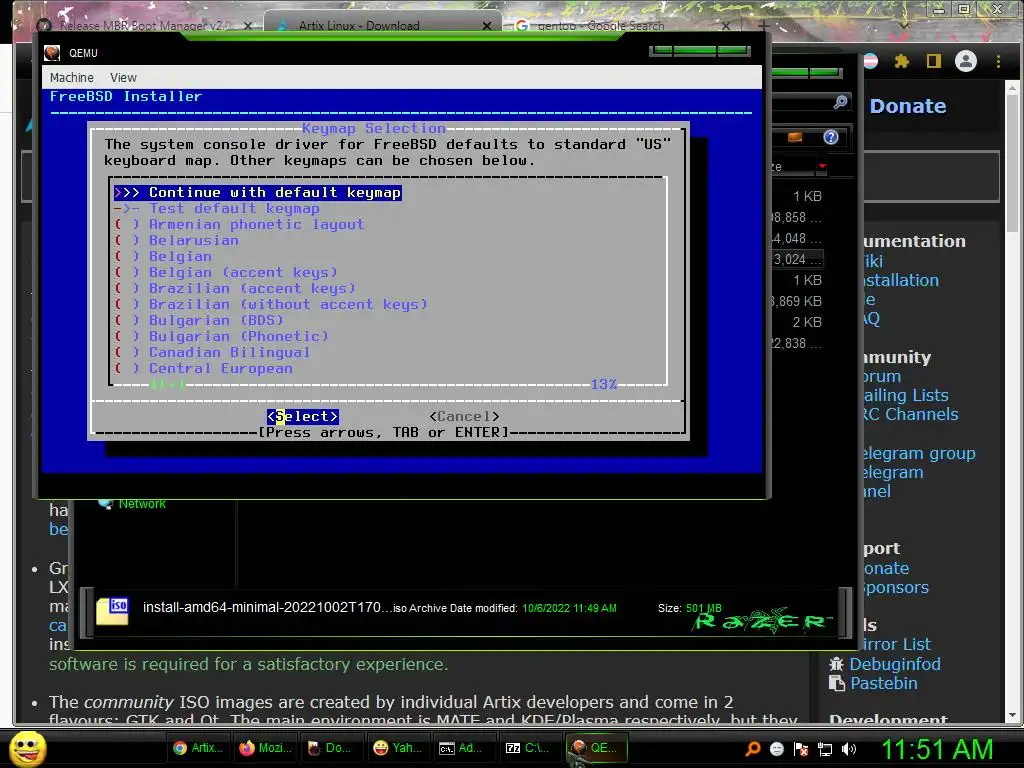Image resolution: width=1024 pixels, height=768 pixels.
Task: Open the Size column dropdown arrow
Action: tap(822, 167)
